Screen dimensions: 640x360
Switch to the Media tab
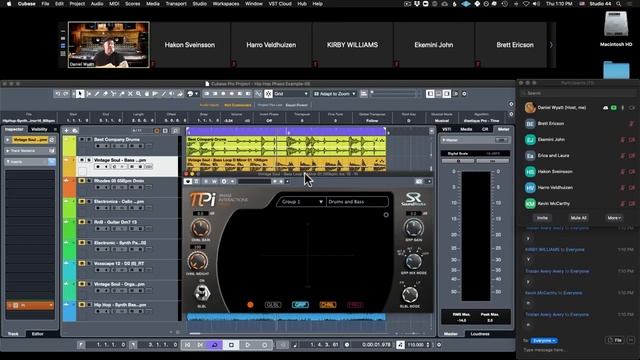click(466, 129)
